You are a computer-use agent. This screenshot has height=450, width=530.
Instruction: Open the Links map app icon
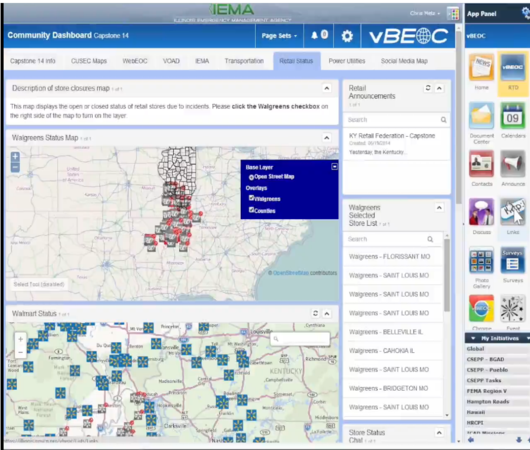[x=513, y=212]
